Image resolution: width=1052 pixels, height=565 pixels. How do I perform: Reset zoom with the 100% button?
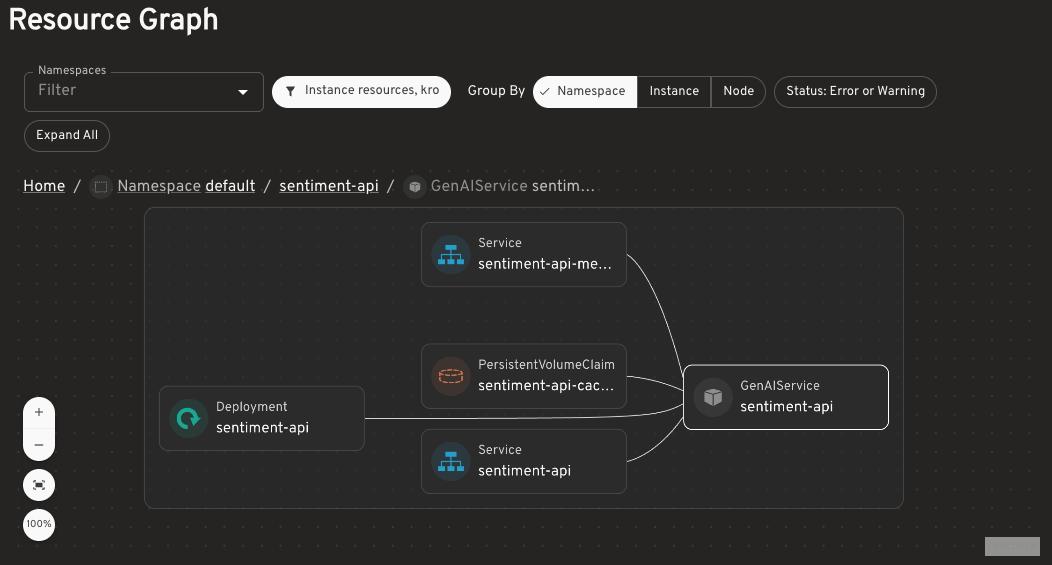point(39,524)
